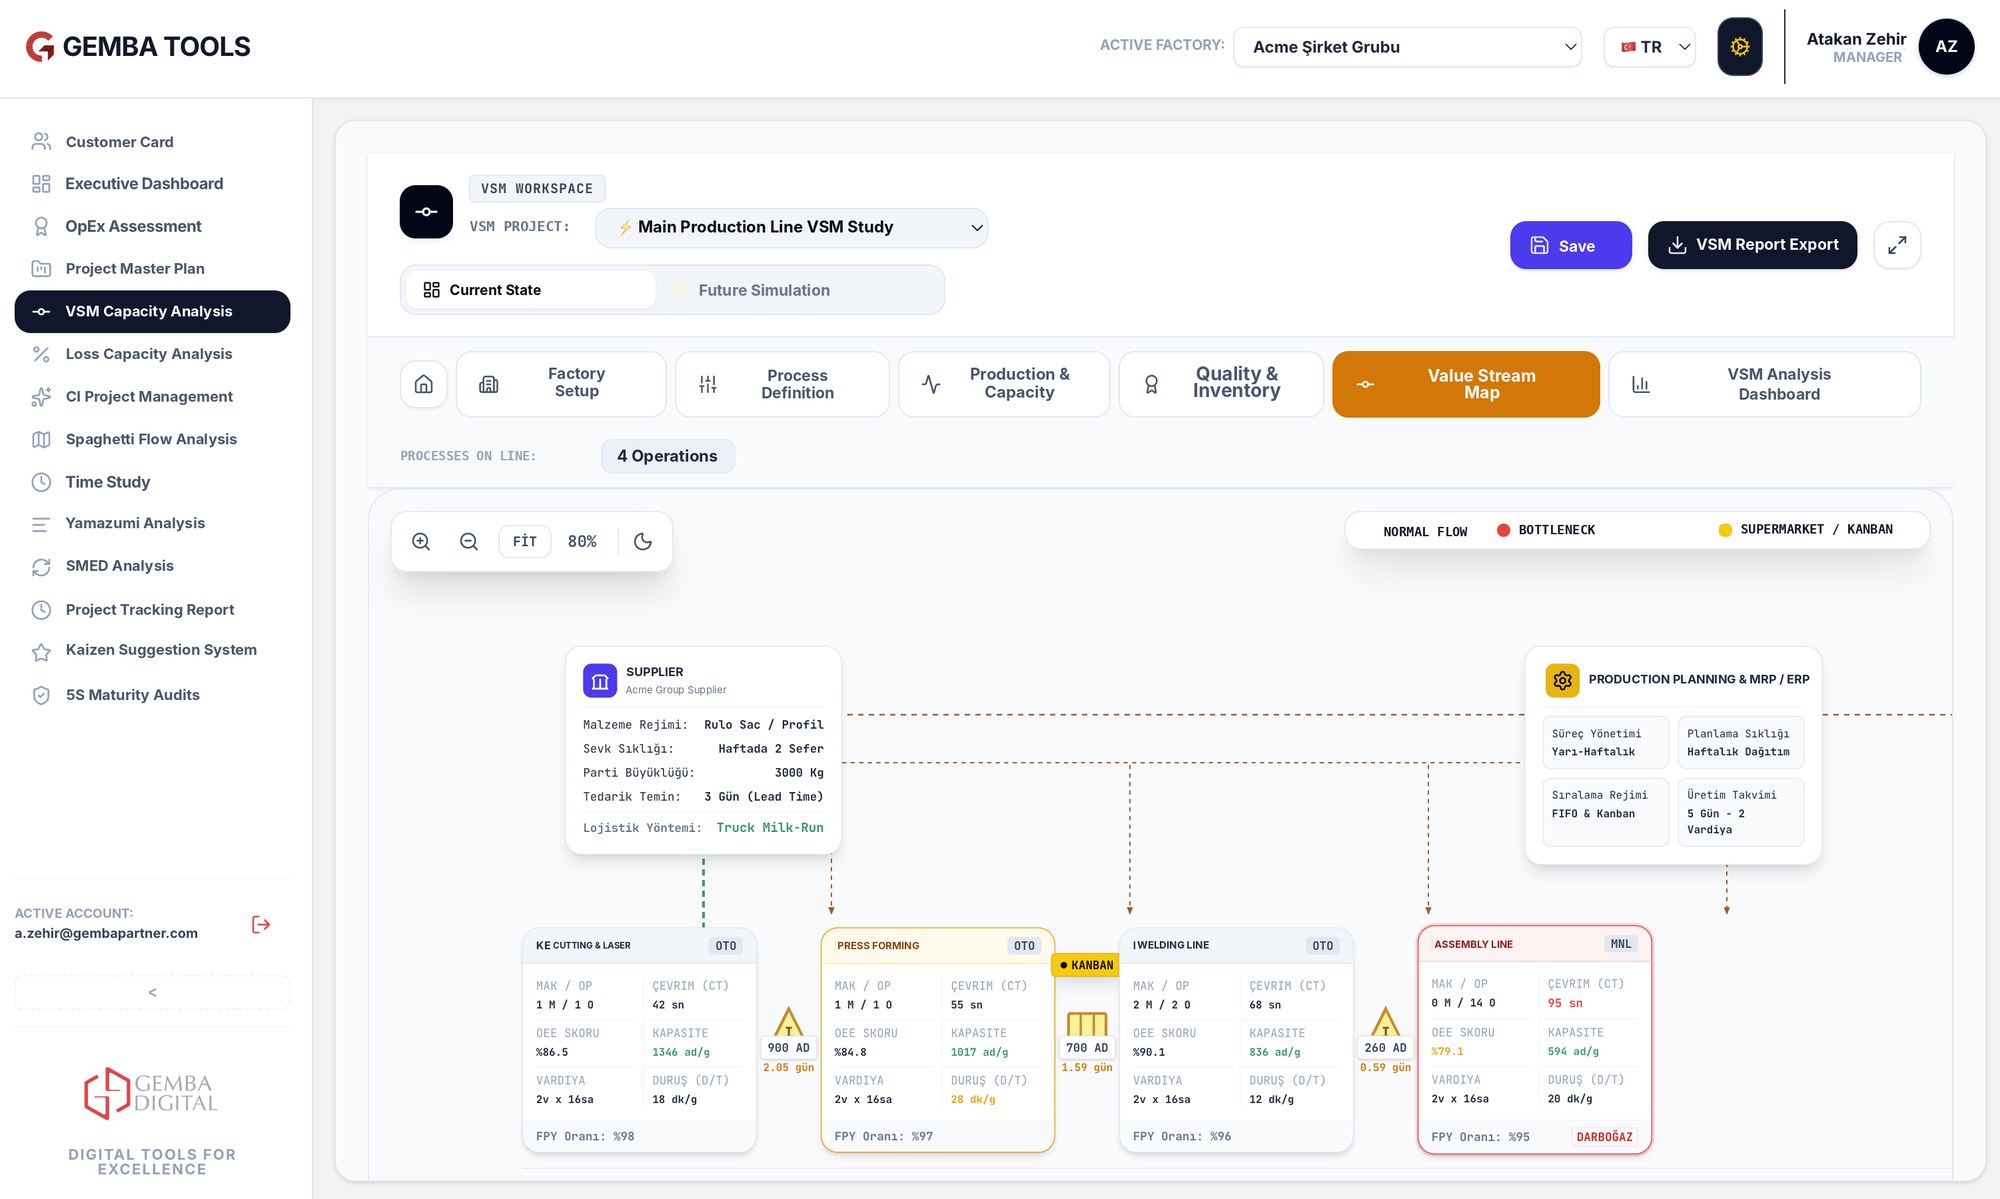
Task: Open Customer Card in the sidebar
Action: (x=152, y=142)
